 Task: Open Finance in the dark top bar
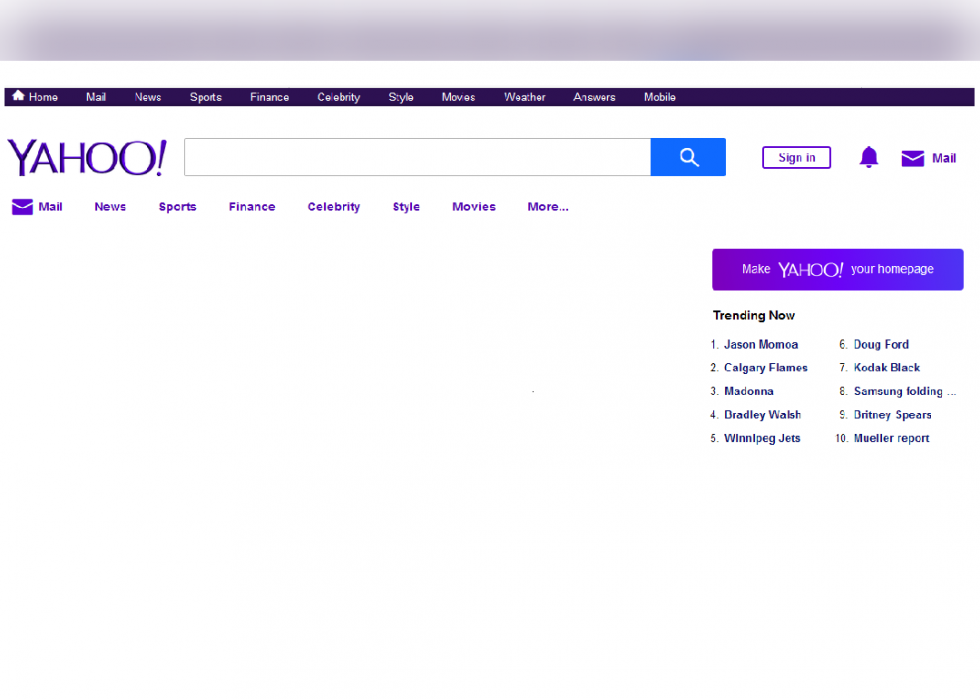point(269,97)
